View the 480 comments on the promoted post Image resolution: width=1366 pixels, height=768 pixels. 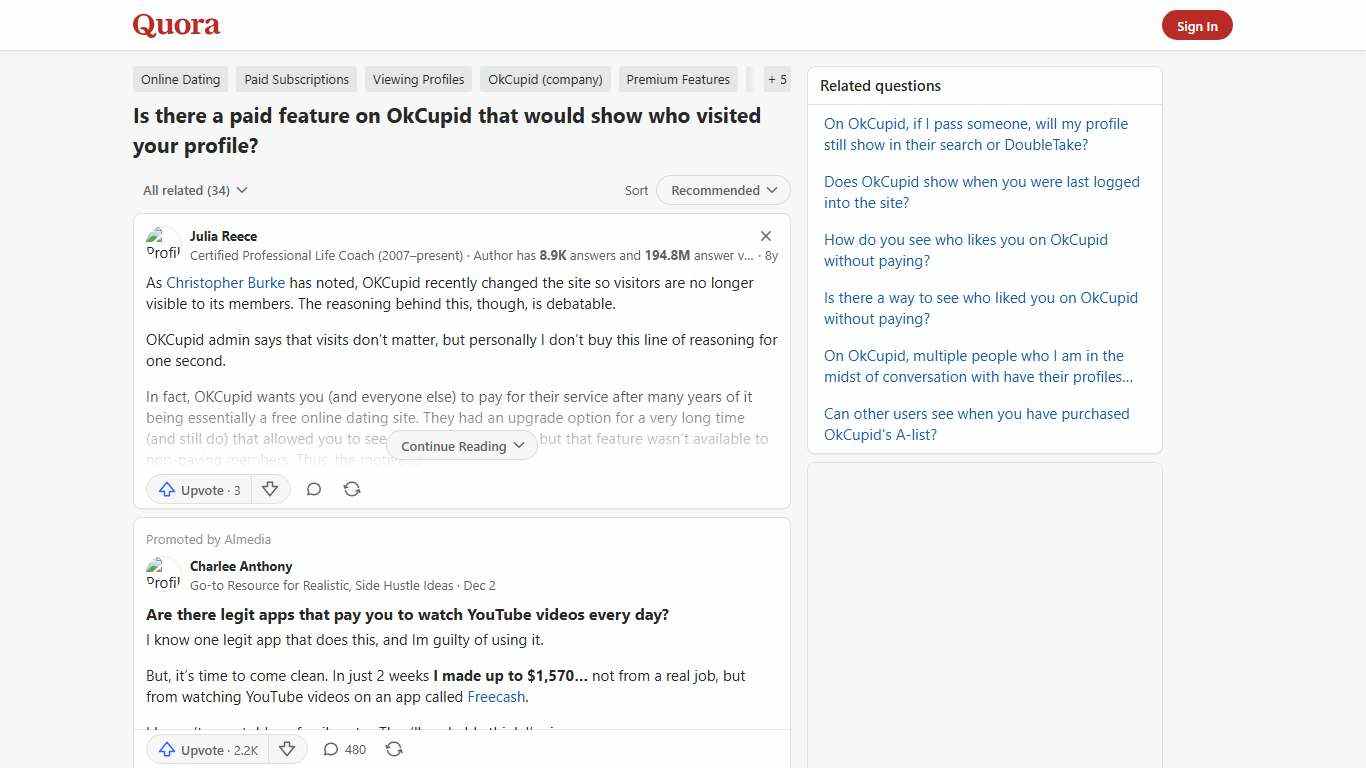[x=343, y=749]
